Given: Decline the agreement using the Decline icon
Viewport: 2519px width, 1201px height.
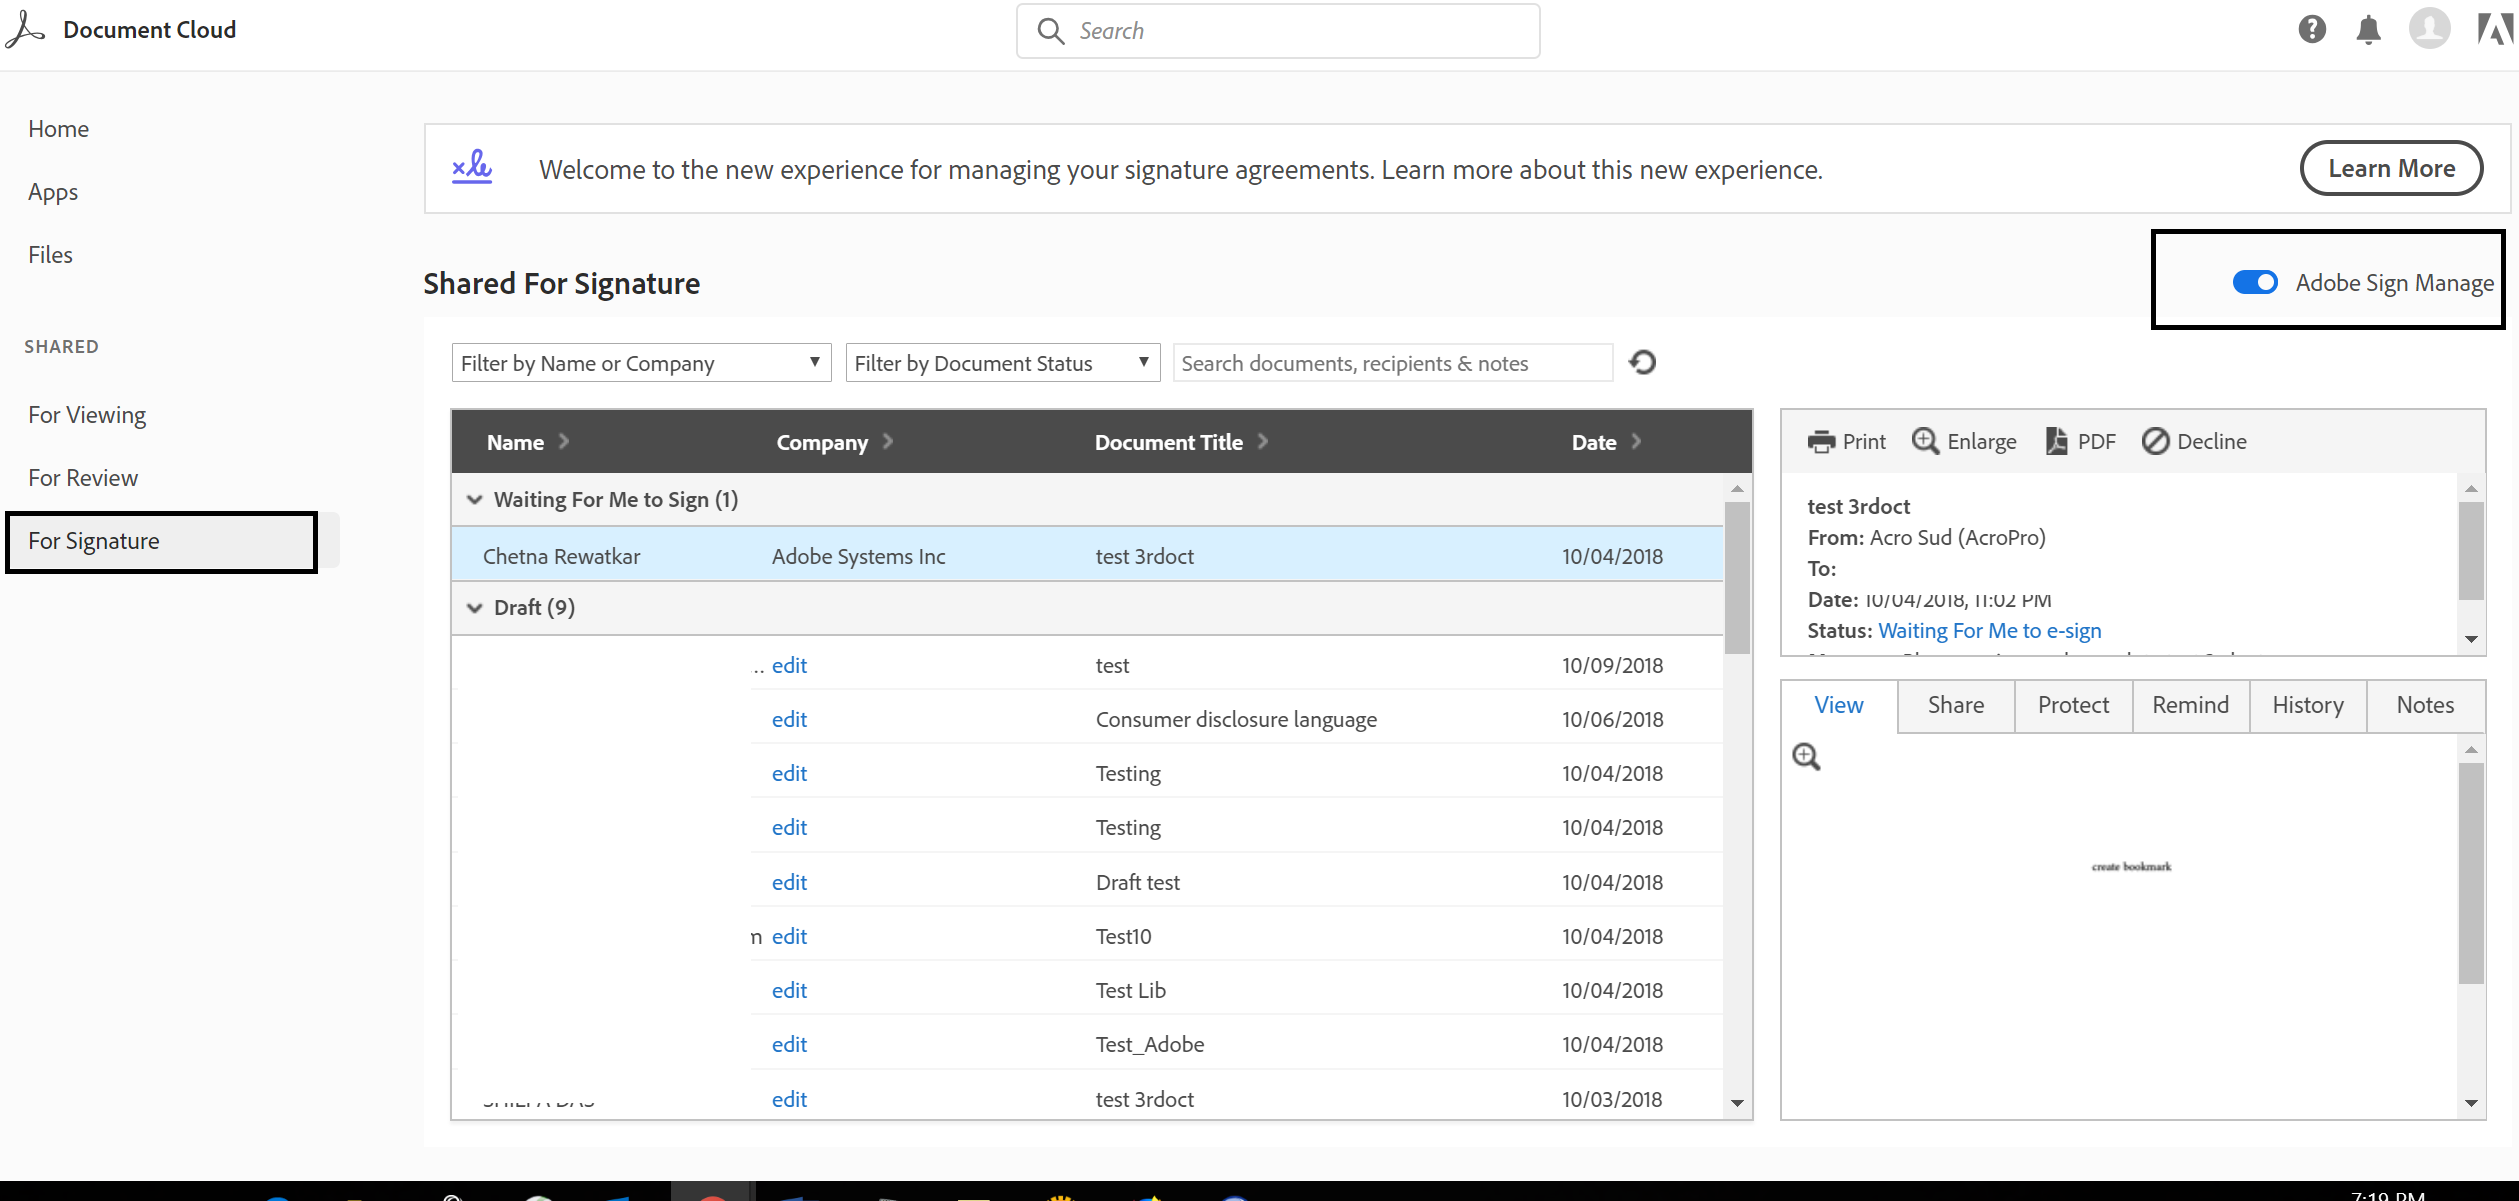Looking at the screenshot, I should pyautogui.click(x=2155, y=441).
